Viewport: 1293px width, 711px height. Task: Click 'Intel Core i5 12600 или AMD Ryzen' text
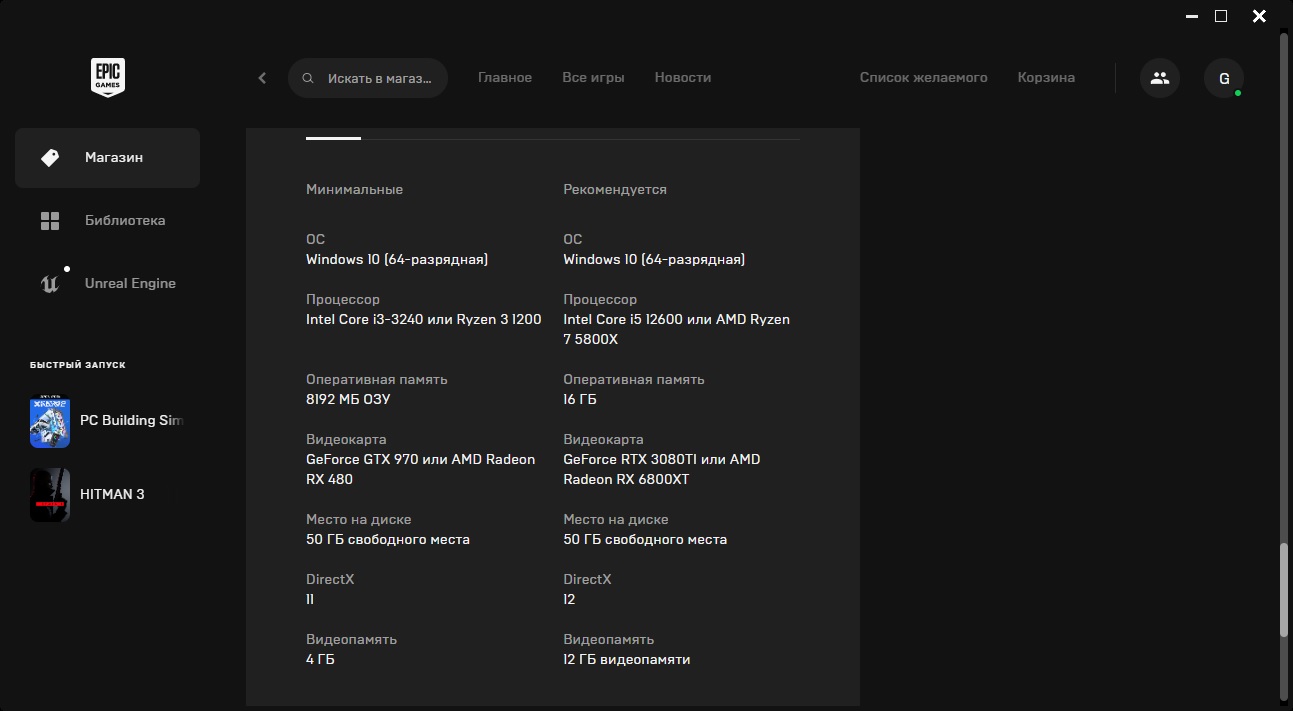tap(677, 320)
